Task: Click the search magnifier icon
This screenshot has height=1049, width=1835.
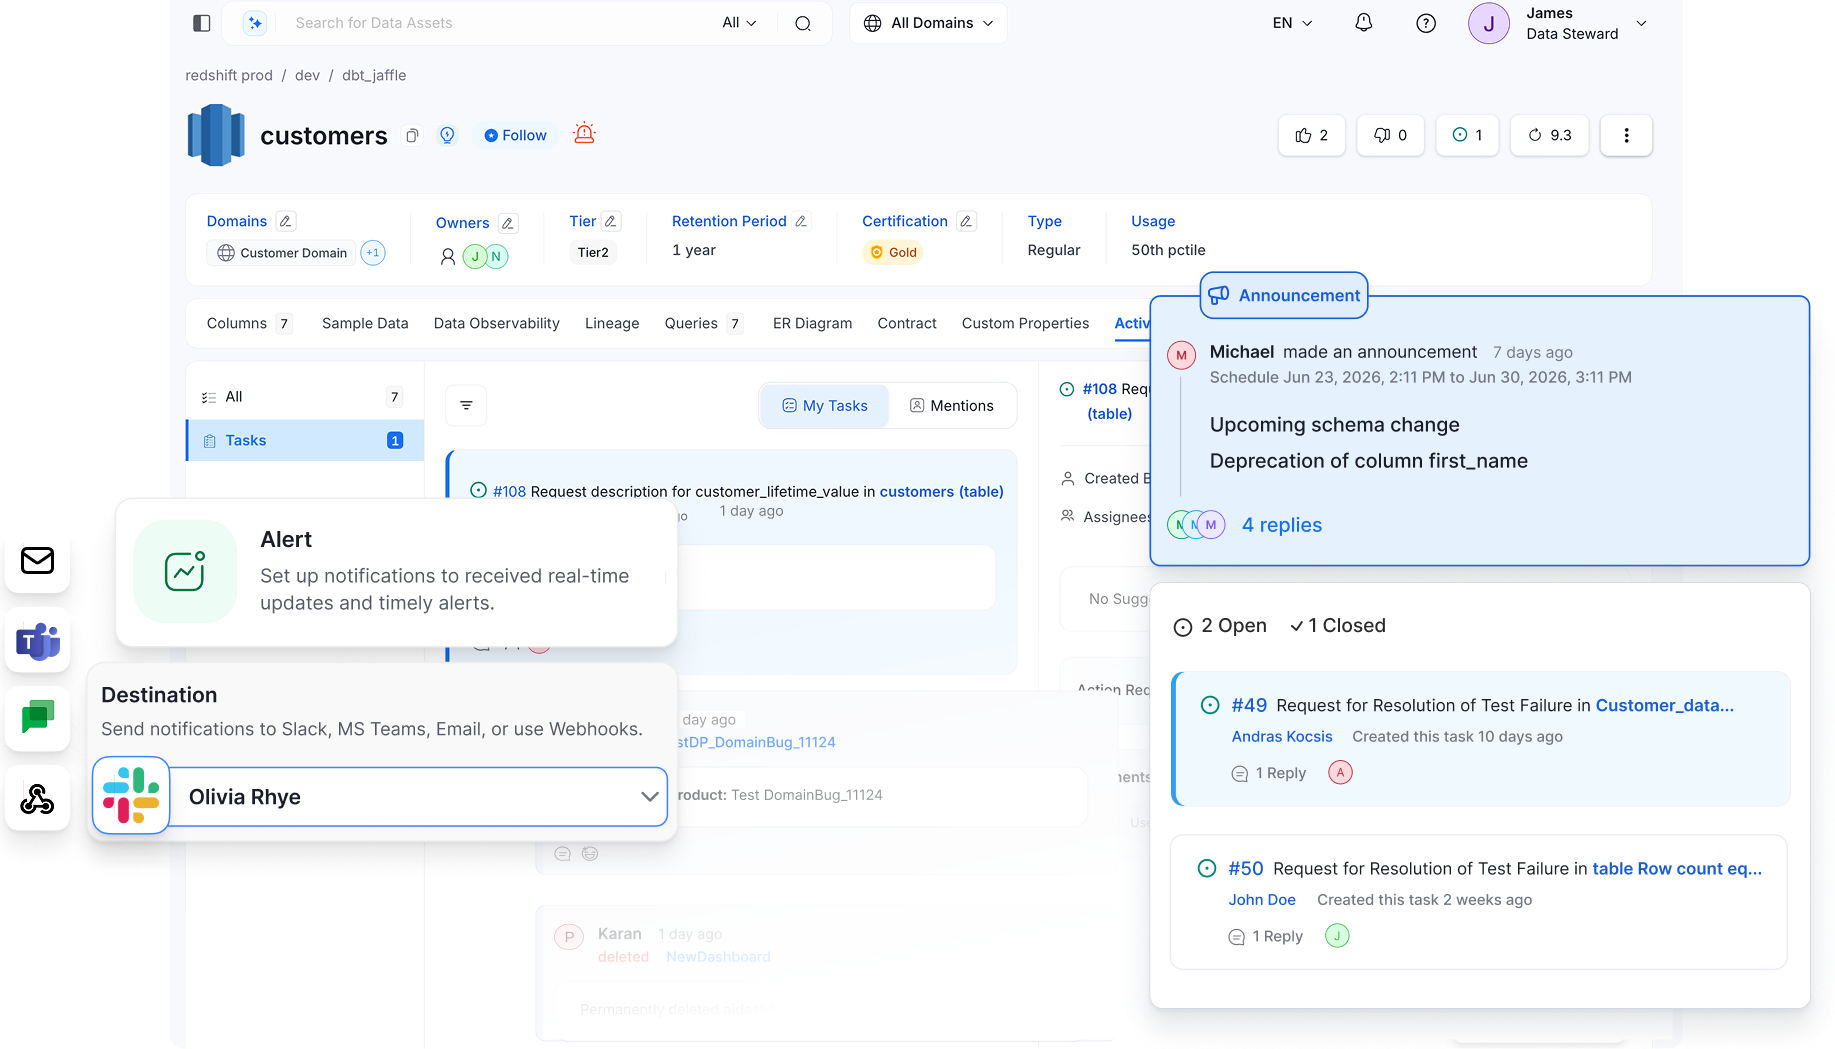Action: pyautogui.click(x=803, y=23)
